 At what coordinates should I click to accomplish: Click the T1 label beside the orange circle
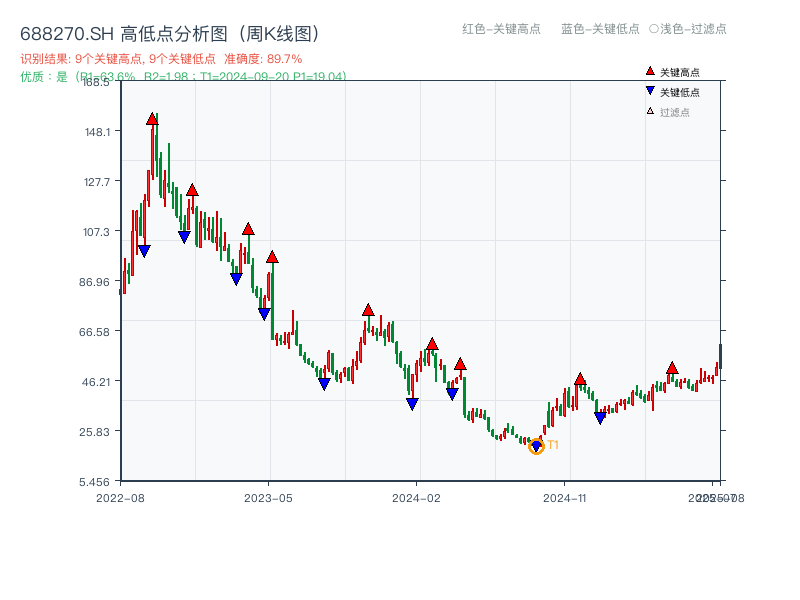(x=551, y=443)
